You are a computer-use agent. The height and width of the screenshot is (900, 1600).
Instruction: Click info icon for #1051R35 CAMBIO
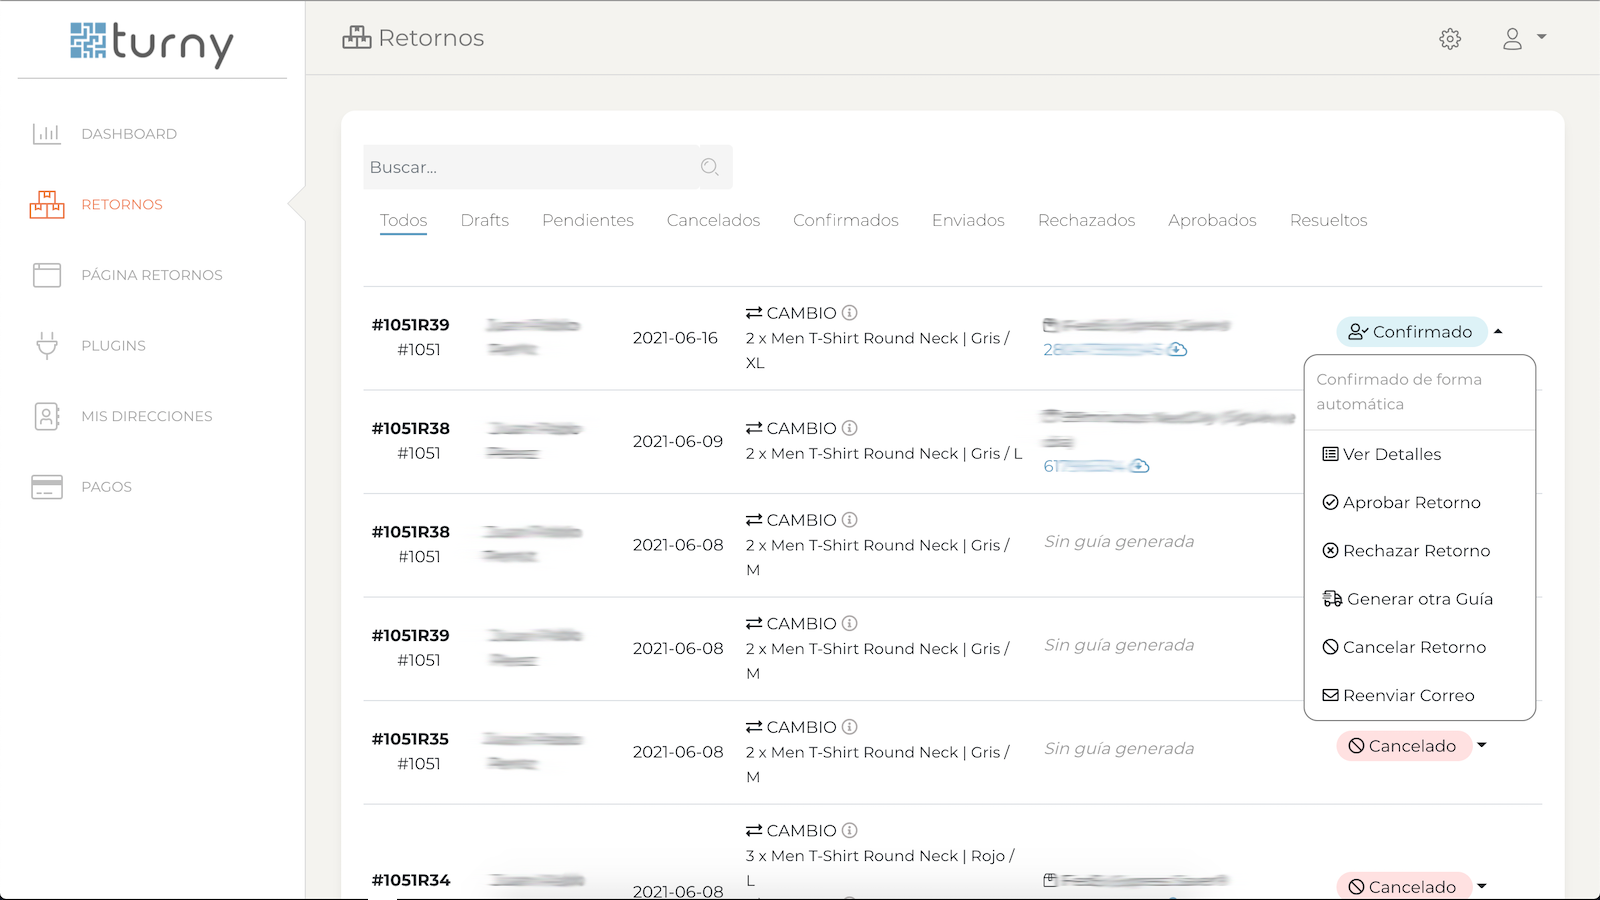pyautogui.click(x=849, y=727)
